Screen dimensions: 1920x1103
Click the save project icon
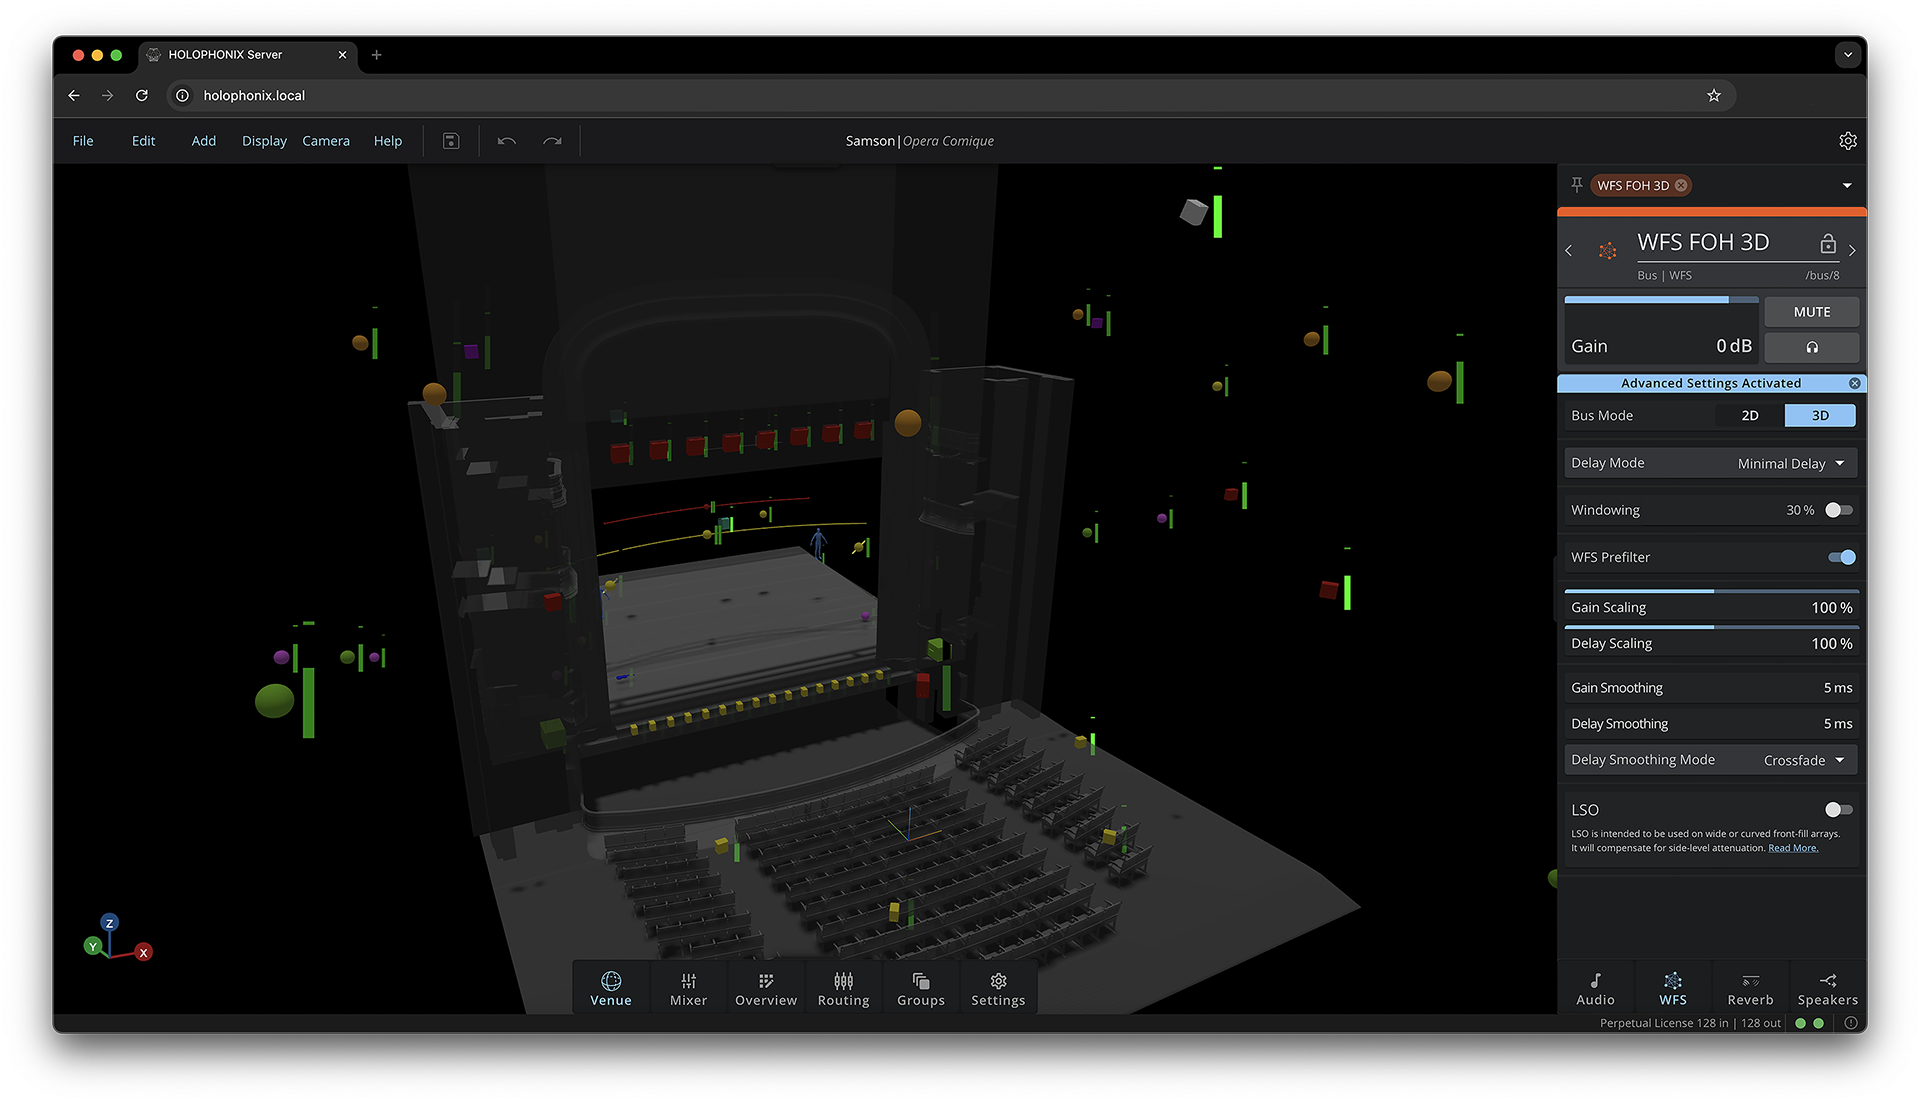pos(451,141)
